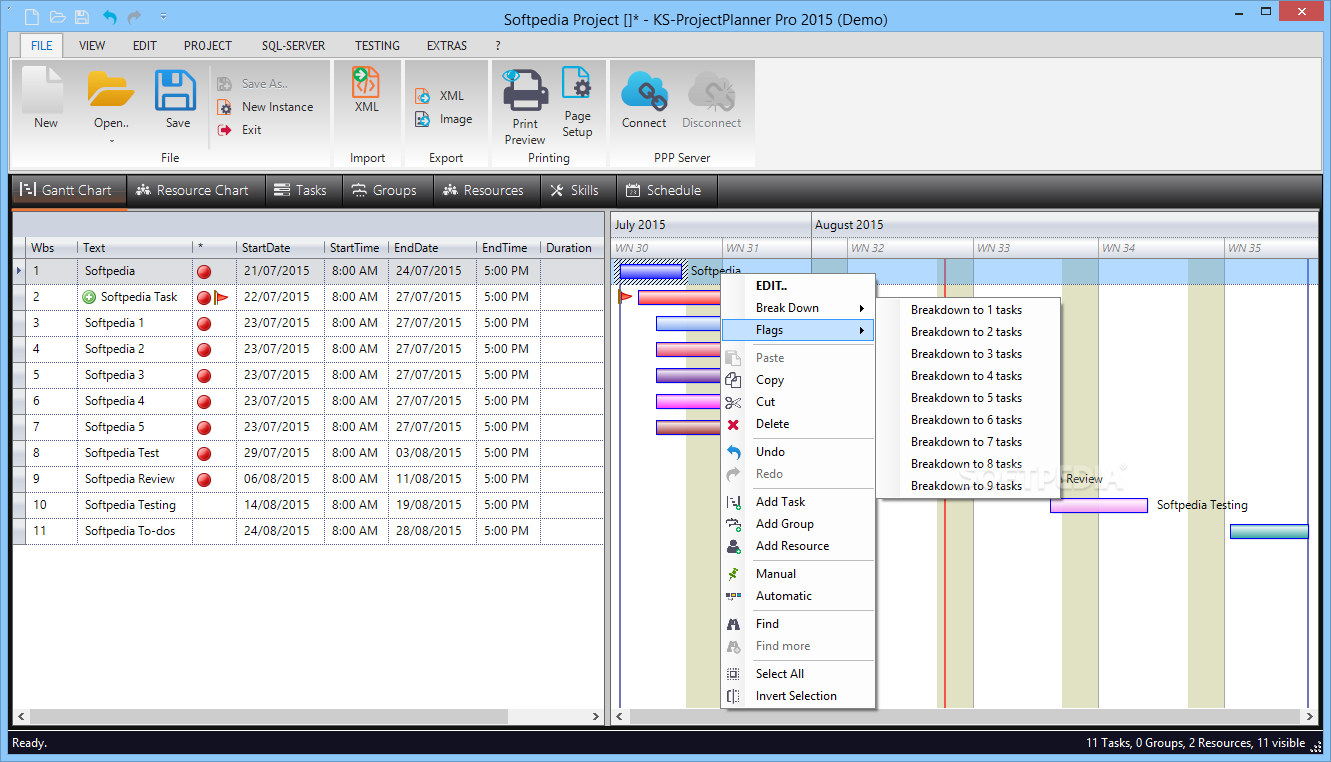Select Breakdown to 9 tasks
Viewport: 1331px width, 762px height.
pyautogui.click(x=966, y=486)
